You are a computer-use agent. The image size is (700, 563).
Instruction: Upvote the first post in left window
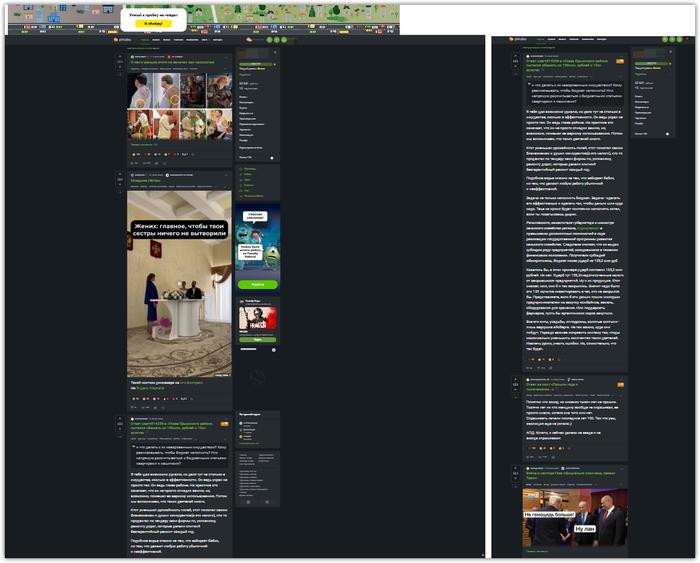(119, 57)
